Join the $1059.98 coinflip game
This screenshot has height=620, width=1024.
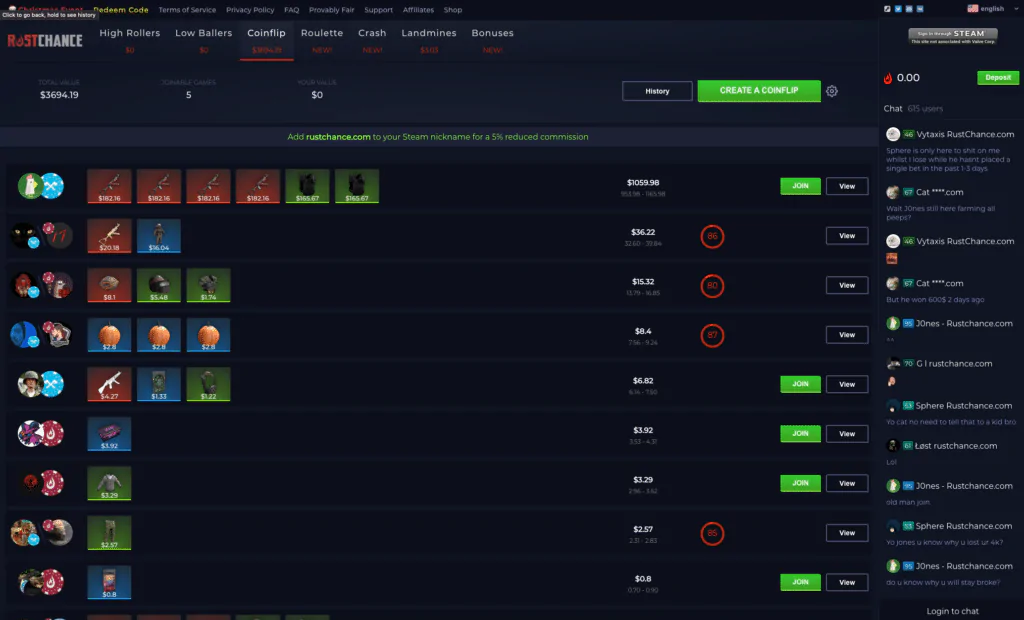[x=800, y=186]
